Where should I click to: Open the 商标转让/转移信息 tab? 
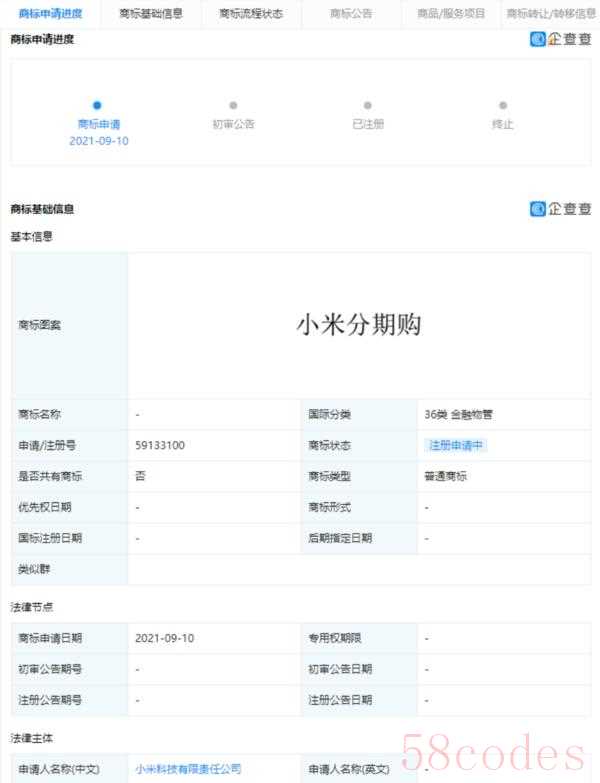551,13
